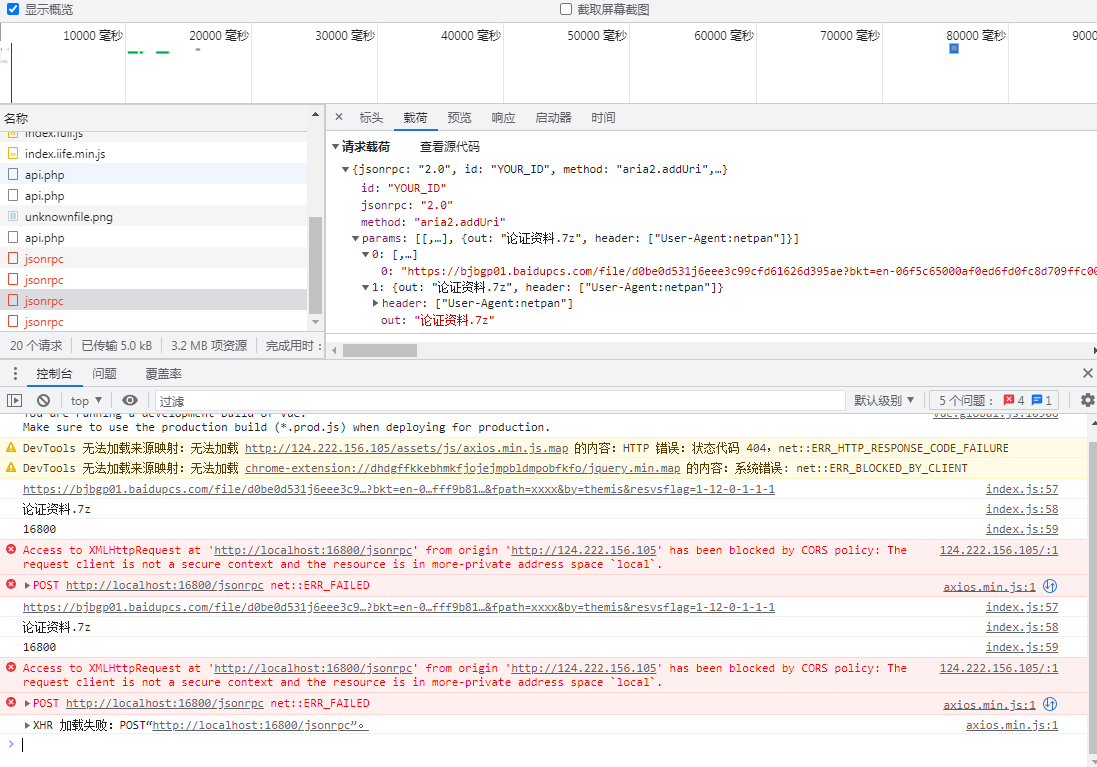Switch to the 预览 tab
This screenshot has width=1097, height=767.
(459, 117)
